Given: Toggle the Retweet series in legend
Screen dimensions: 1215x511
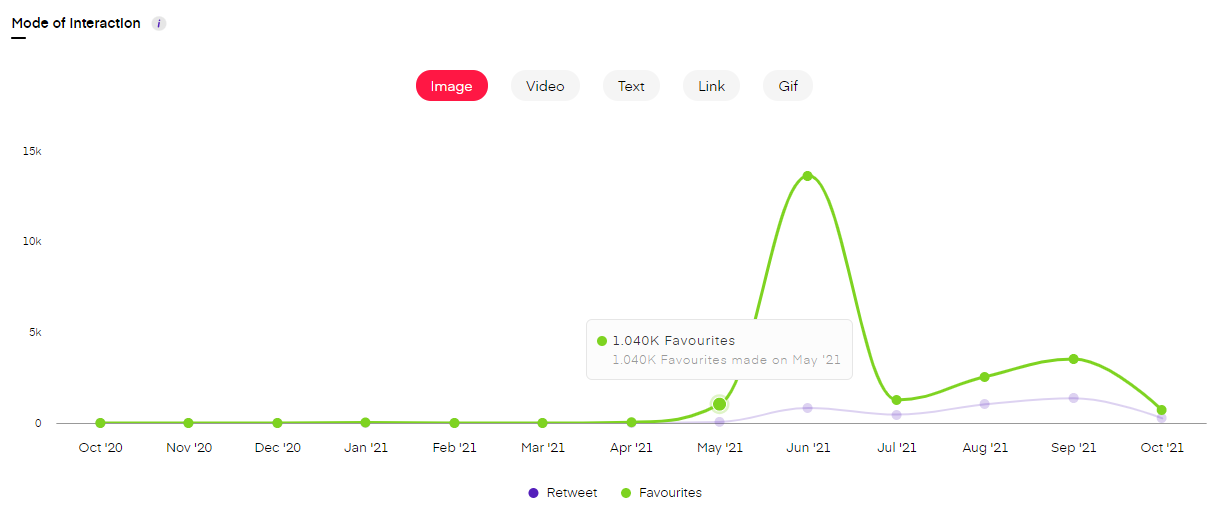Looking at the screenshot, I should (x=562, y=493).
